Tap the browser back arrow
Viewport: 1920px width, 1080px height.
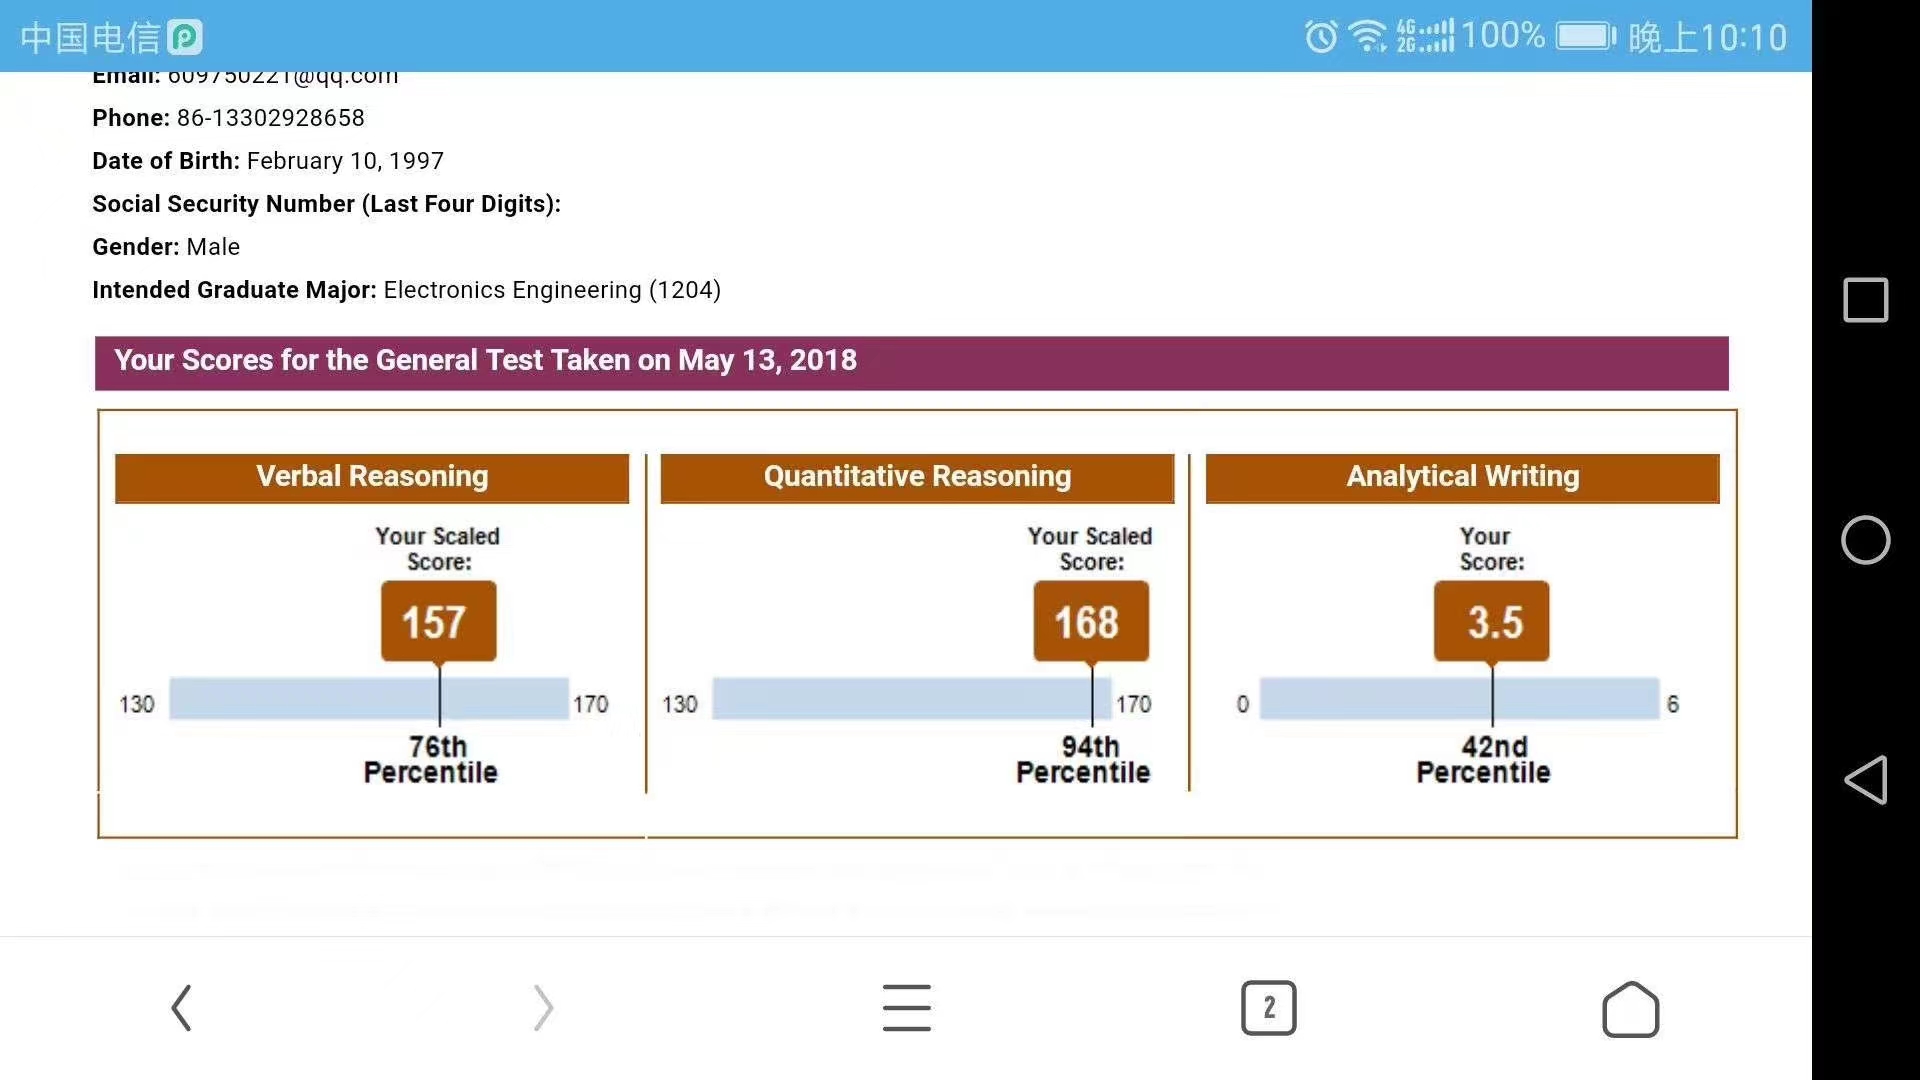point(181,1007)
